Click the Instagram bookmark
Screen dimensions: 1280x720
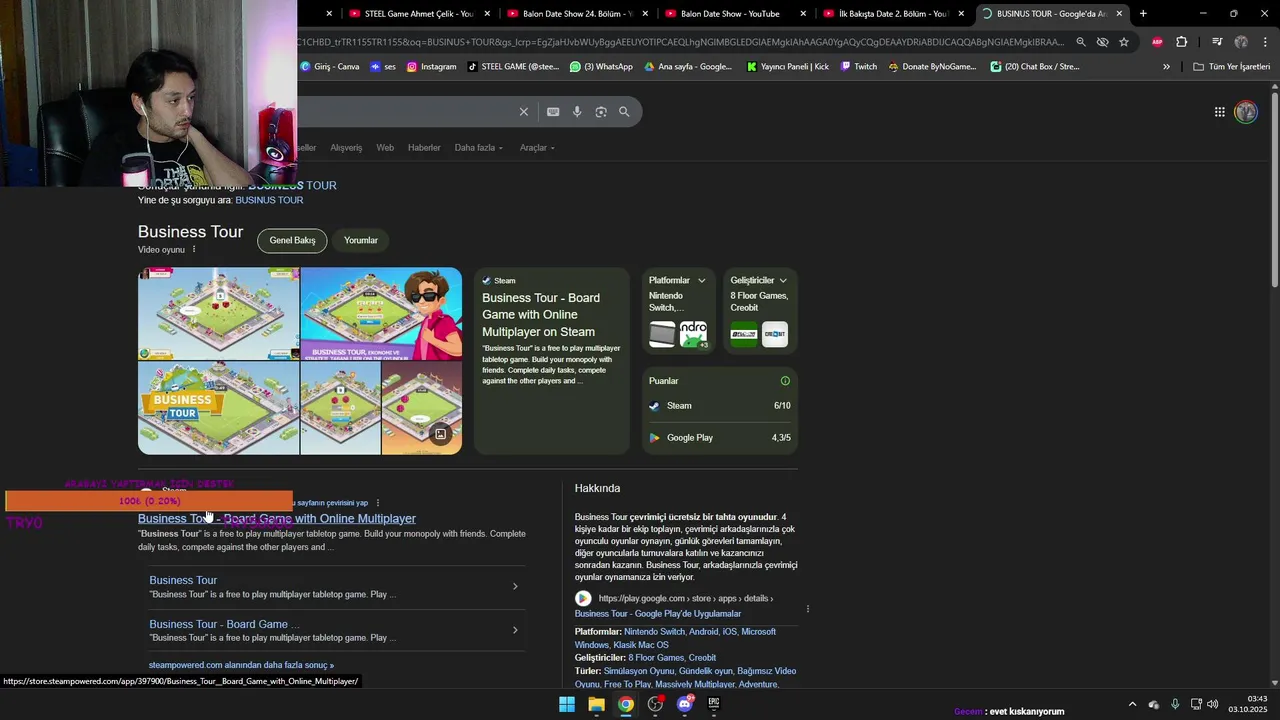(431, 67)
